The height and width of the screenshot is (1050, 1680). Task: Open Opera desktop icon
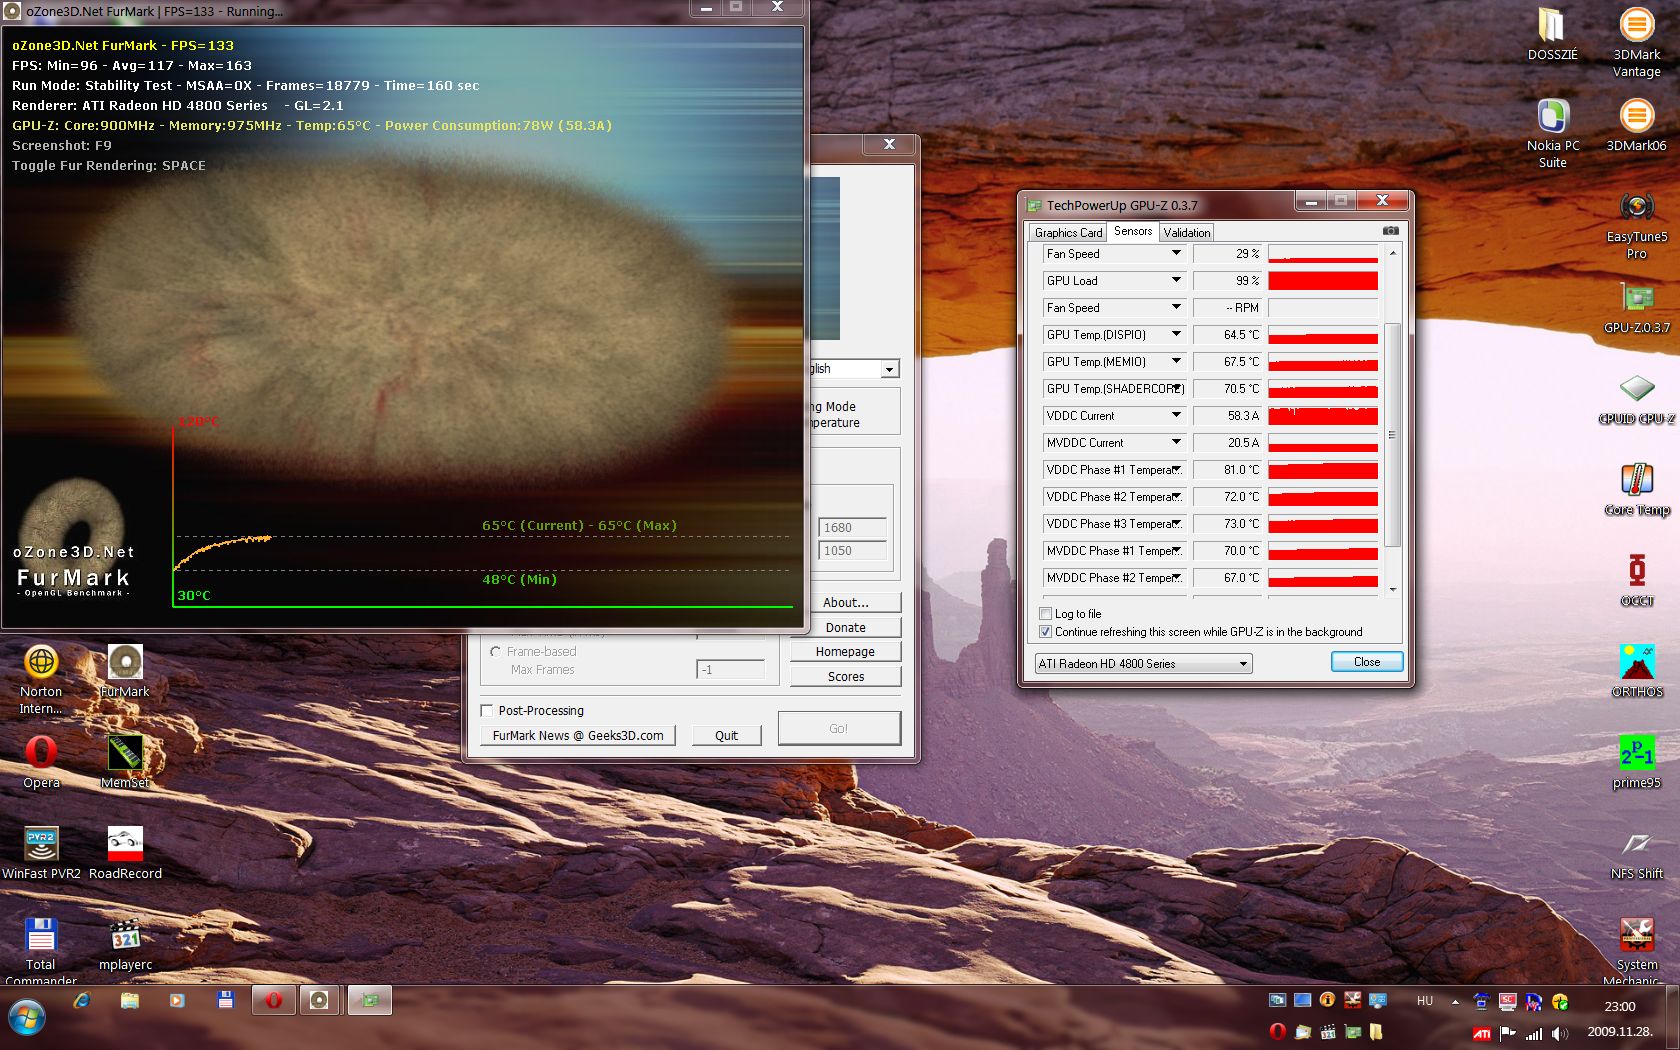[x=41, y=763]
